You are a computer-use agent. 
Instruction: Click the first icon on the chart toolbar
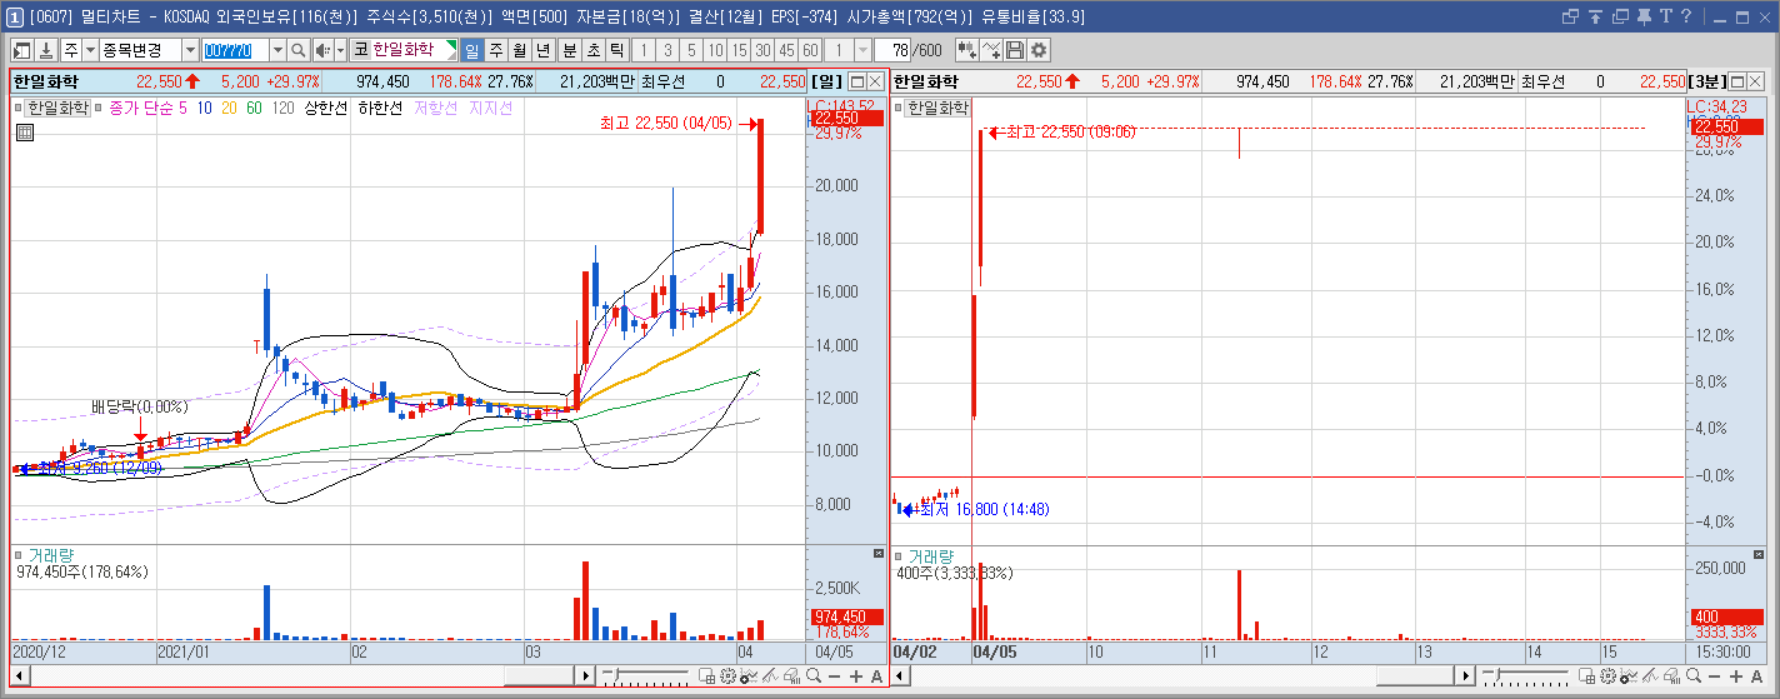pos(22,50)
